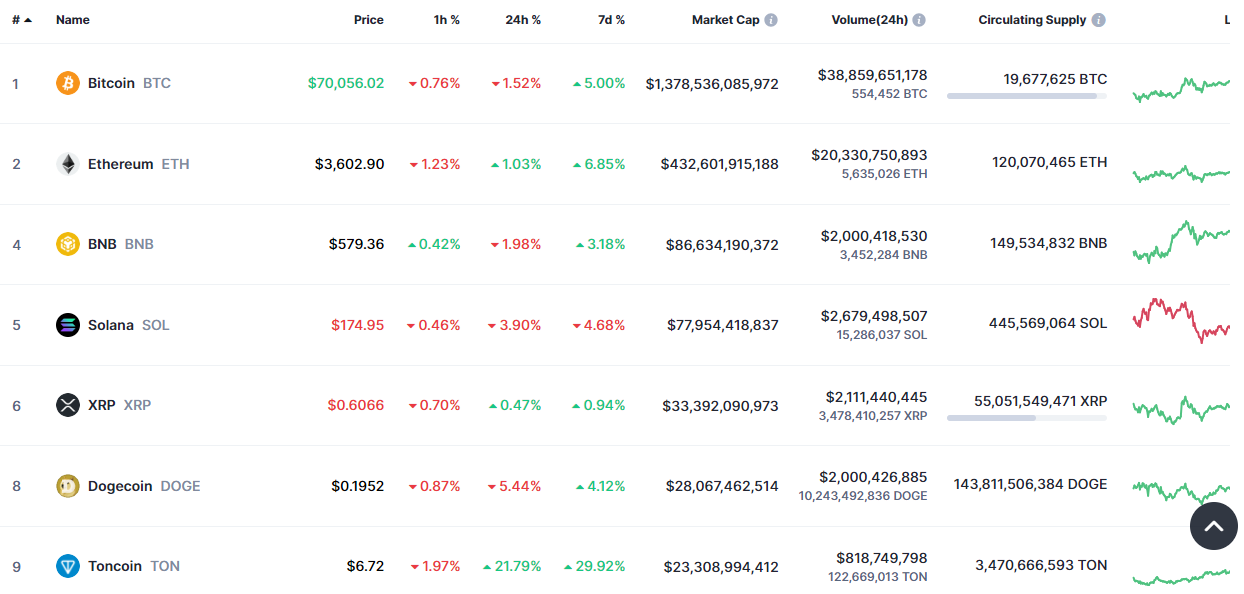The width and height of the screenshot is (1244, 594).
Task: Click the Volume(24h) info icon
Action: tap(919, 20)
